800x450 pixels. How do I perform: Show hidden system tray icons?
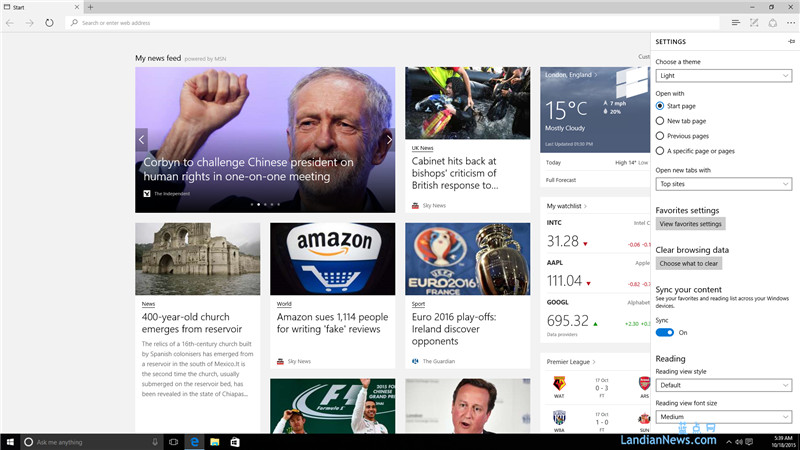click(729, 442)
